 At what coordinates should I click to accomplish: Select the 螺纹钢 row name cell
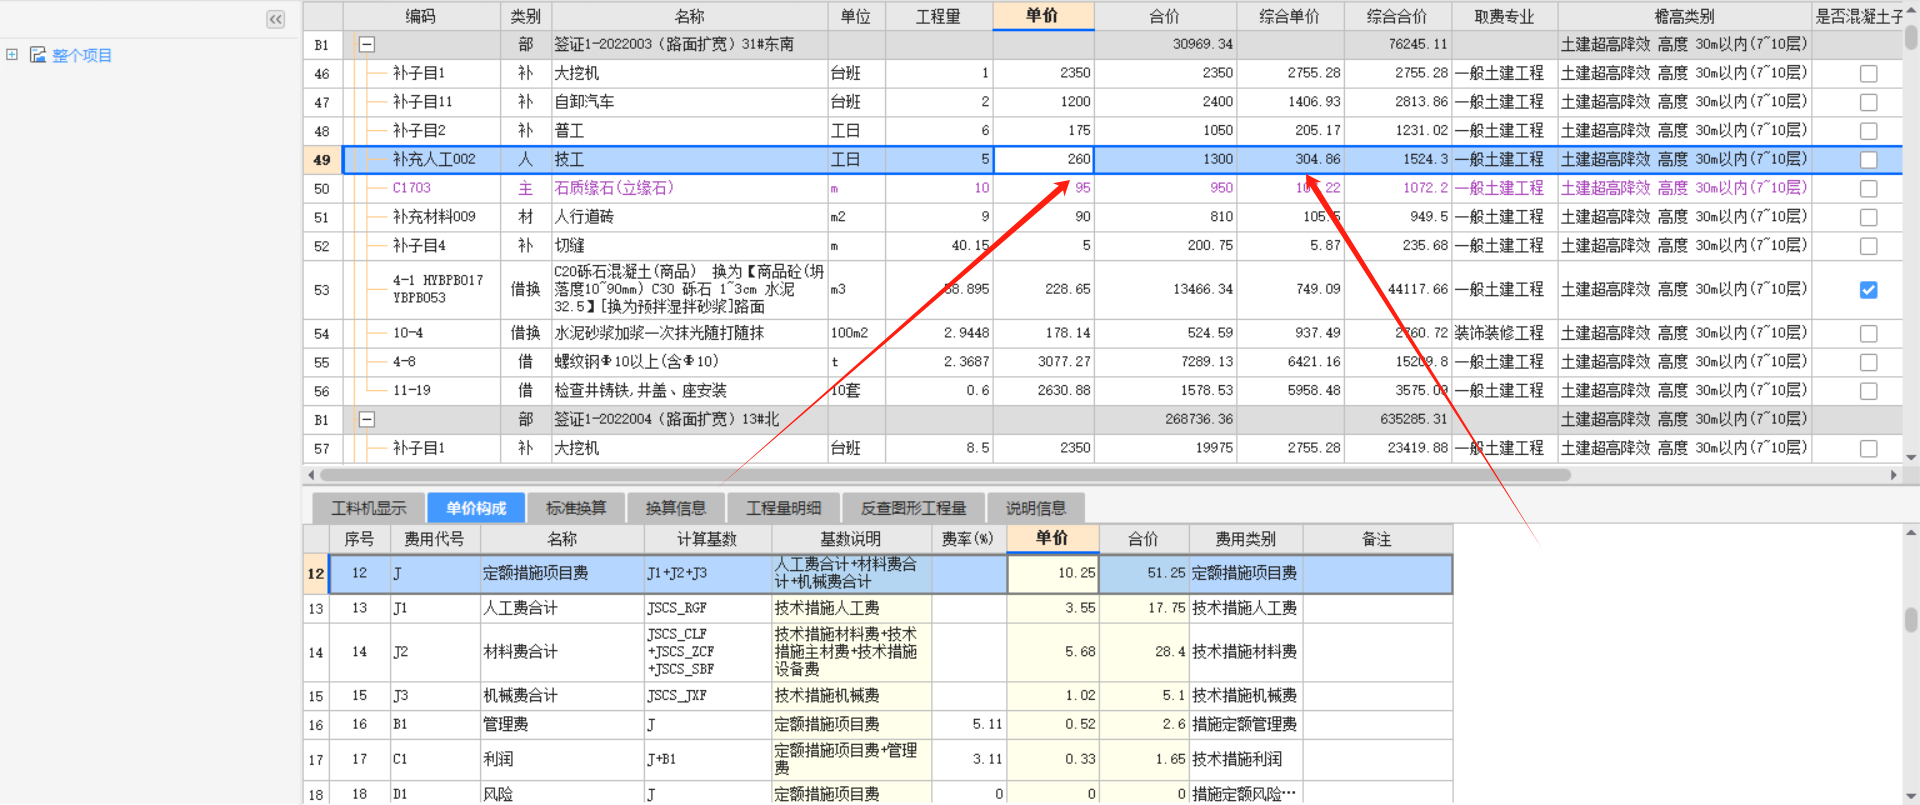point(689,362)
